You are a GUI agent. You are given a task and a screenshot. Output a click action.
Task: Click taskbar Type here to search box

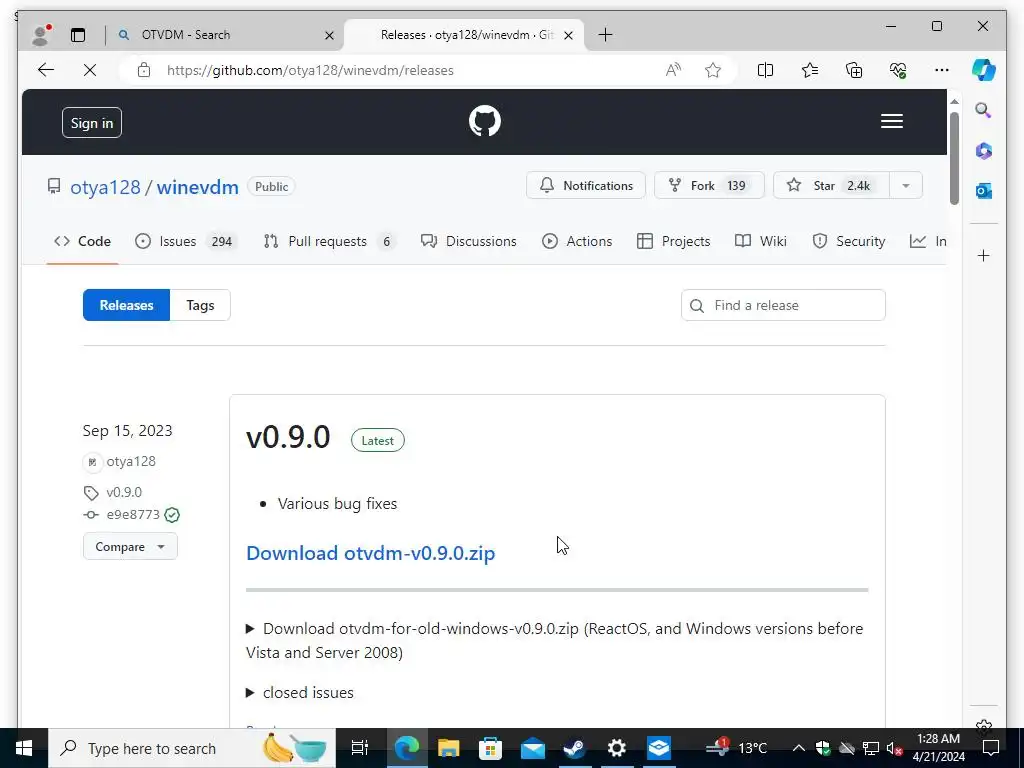pos(192,748)
